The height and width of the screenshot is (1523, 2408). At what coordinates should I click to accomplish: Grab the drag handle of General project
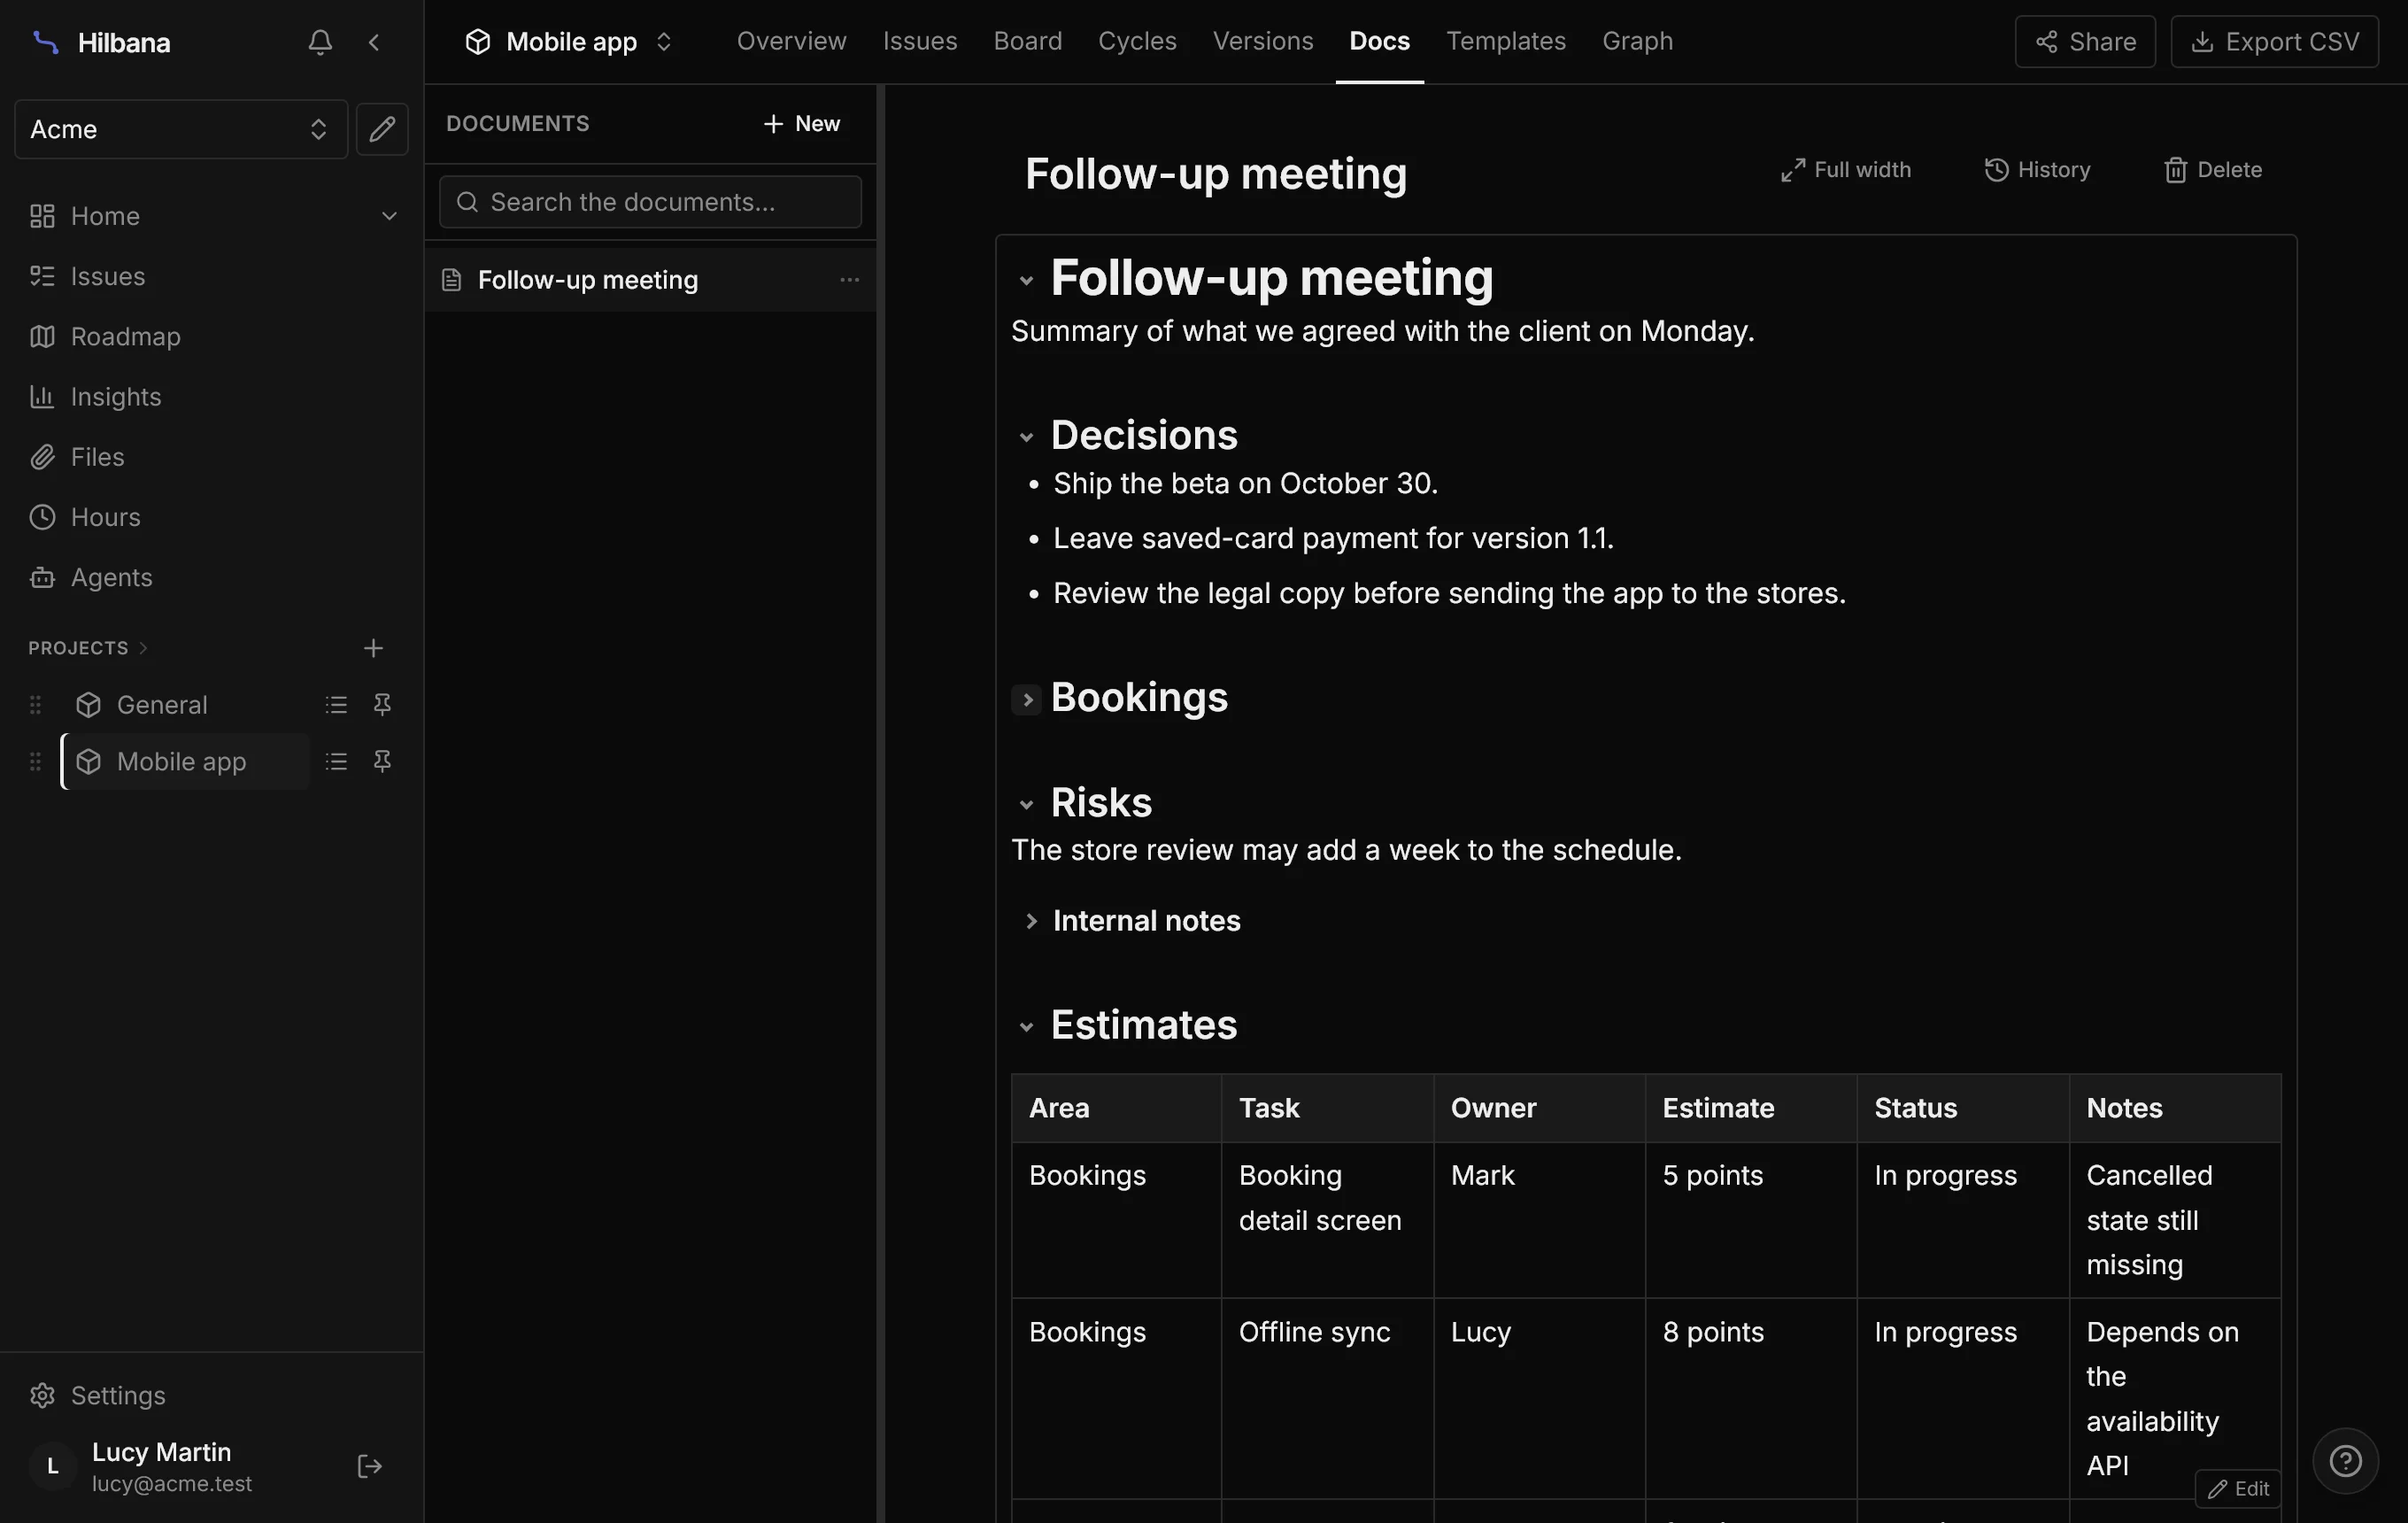[x=35, y=705]
